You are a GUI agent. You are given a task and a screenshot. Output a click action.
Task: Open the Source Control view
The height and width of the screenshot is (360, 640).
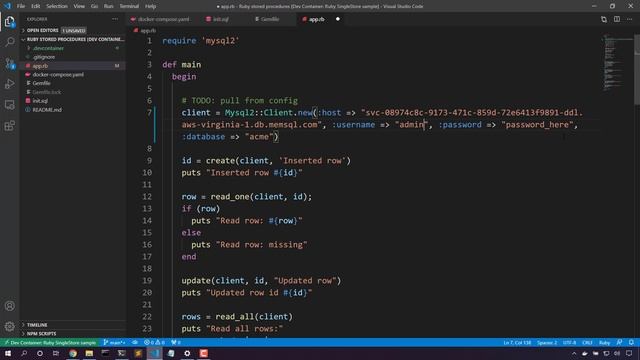[x=9, y=63]
